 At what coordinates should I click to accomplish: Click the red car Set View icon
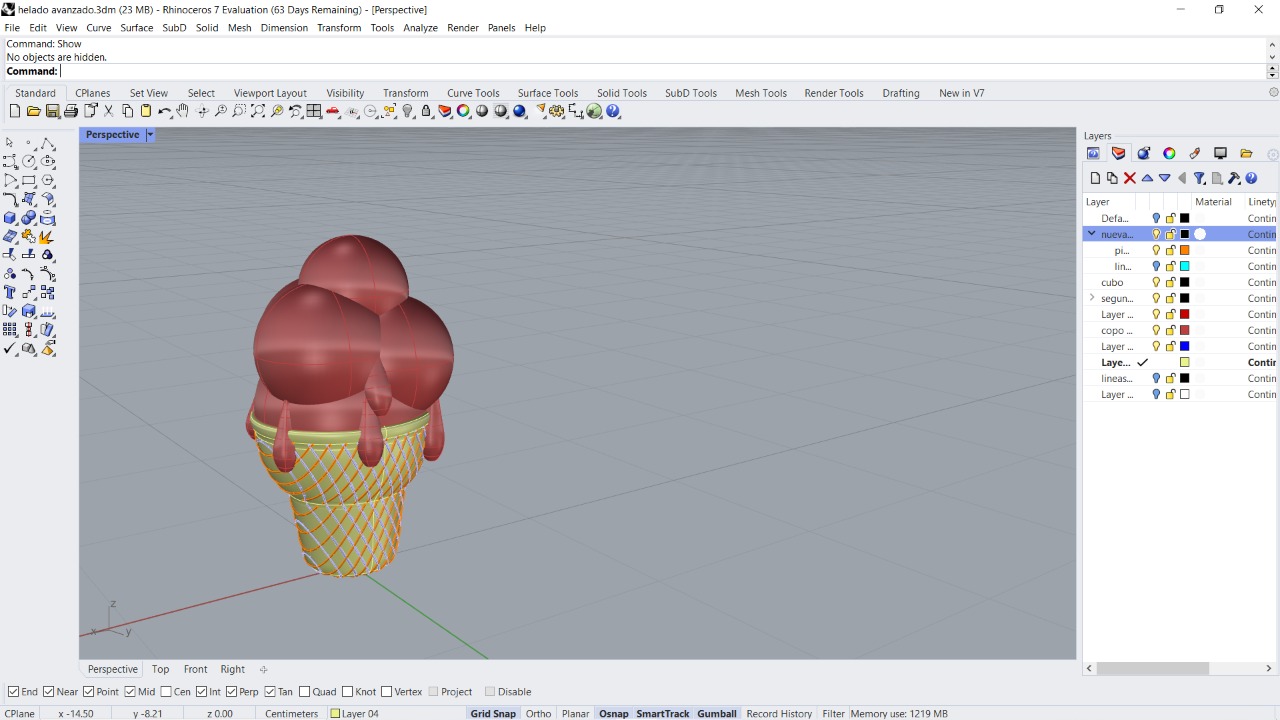(x=332, y=111)
